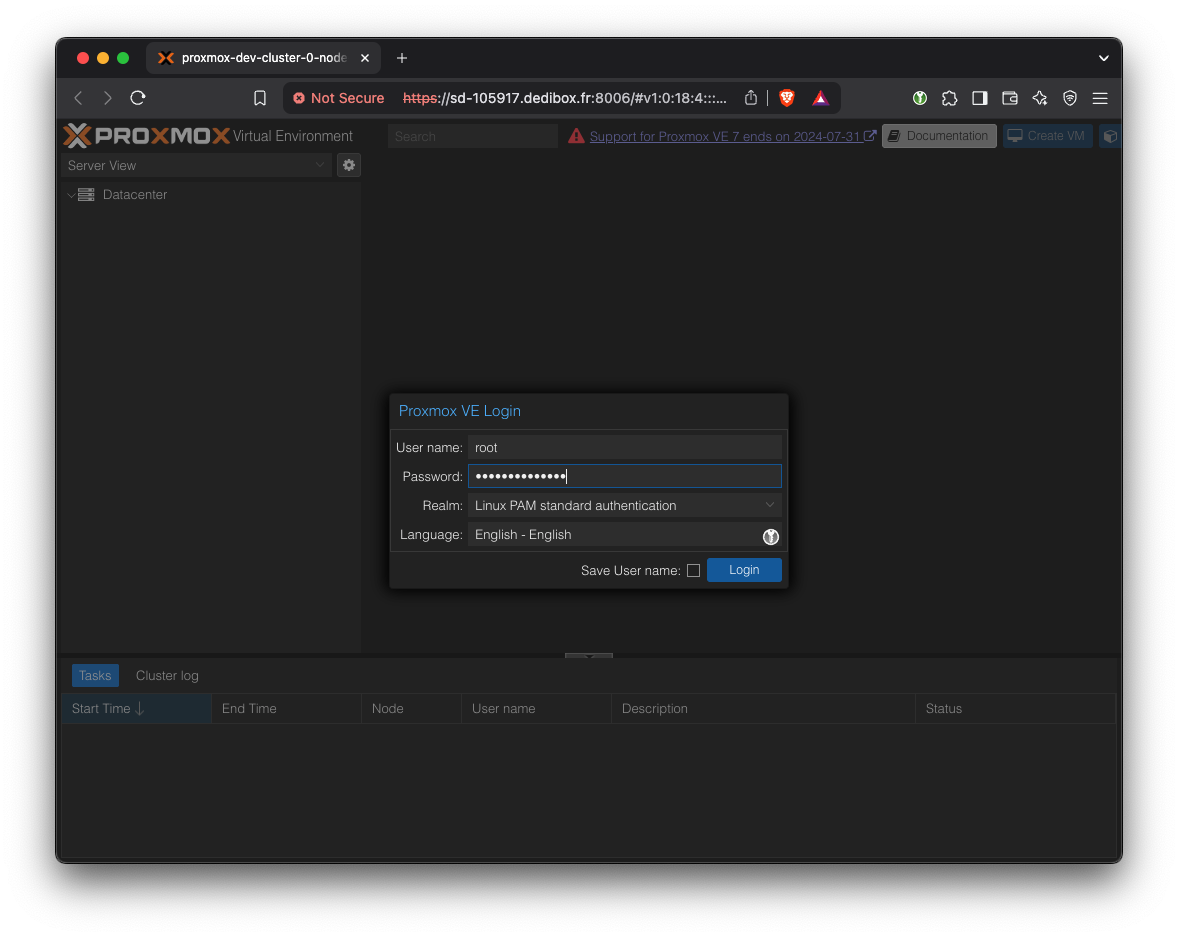Screen dimensions: 1178x937
Task: Click the Server View gear settings icon
Action: [349, 165]
